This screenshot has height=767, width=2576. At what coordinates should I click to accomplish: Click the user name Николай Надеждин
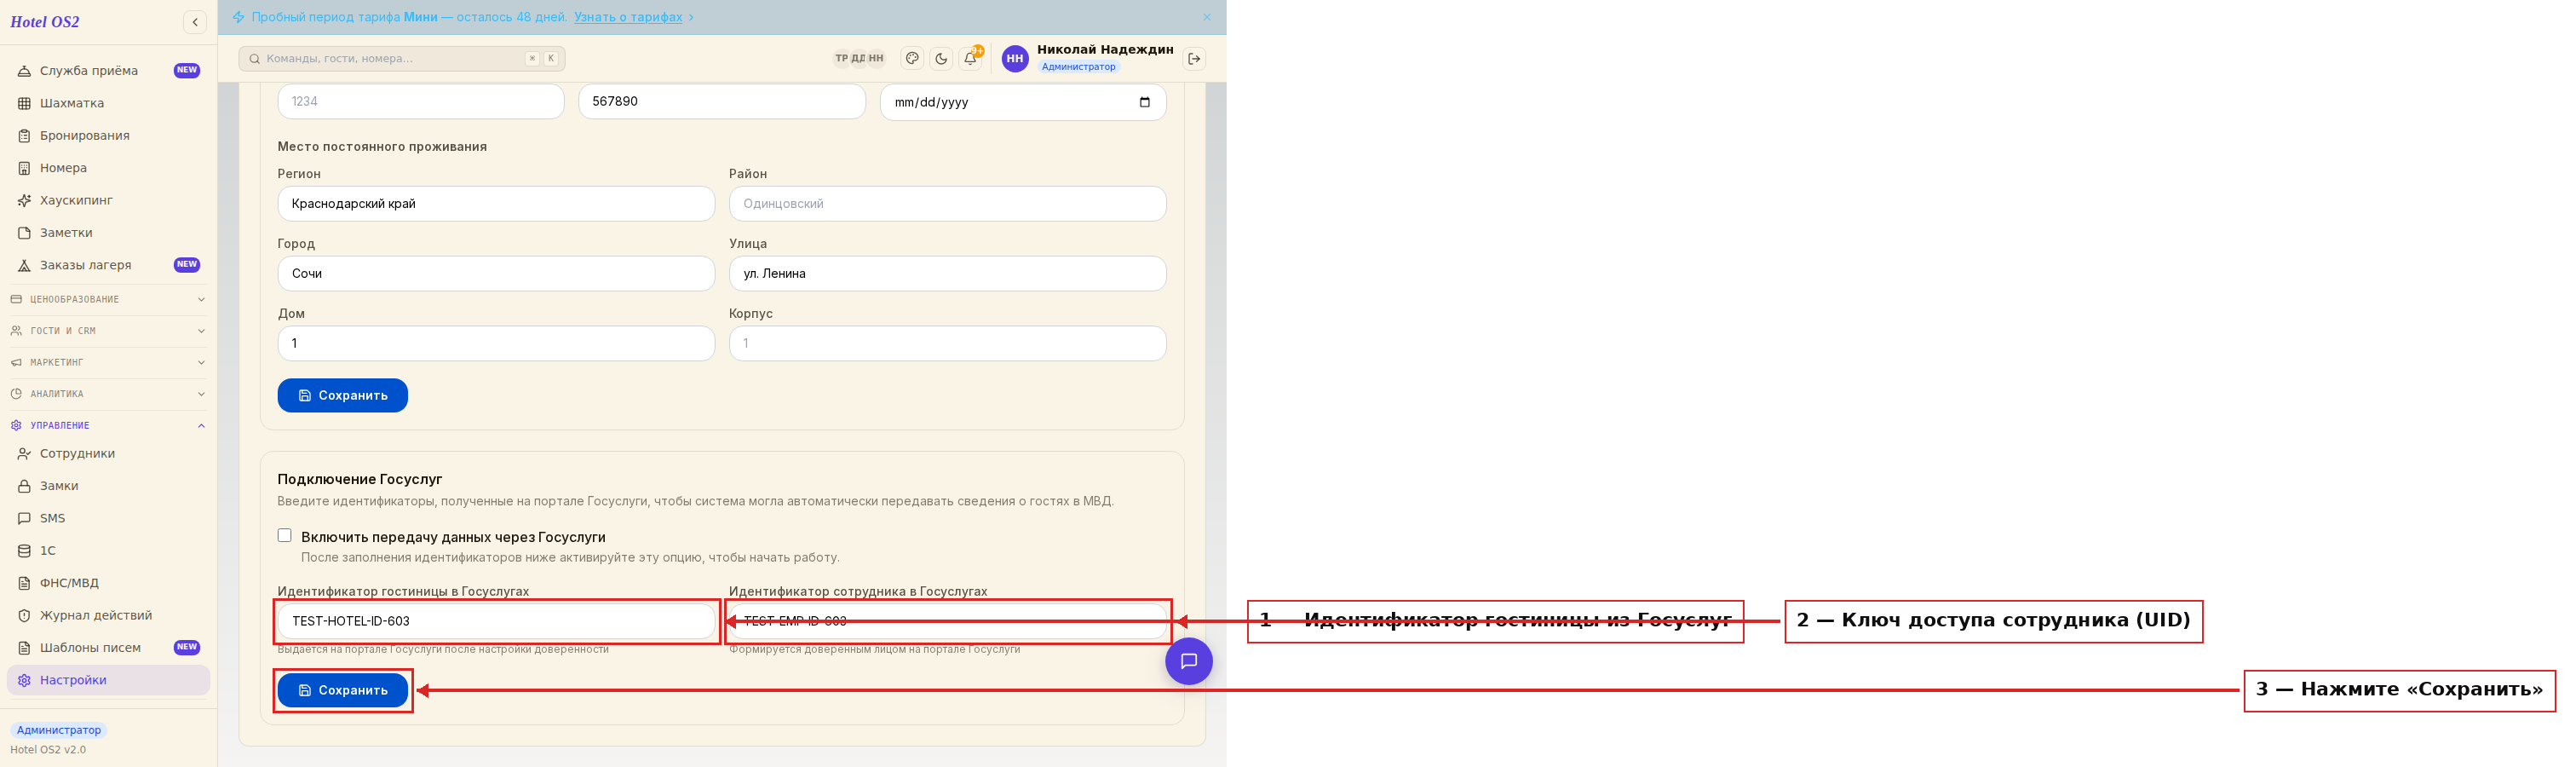tap(1105, 50)
